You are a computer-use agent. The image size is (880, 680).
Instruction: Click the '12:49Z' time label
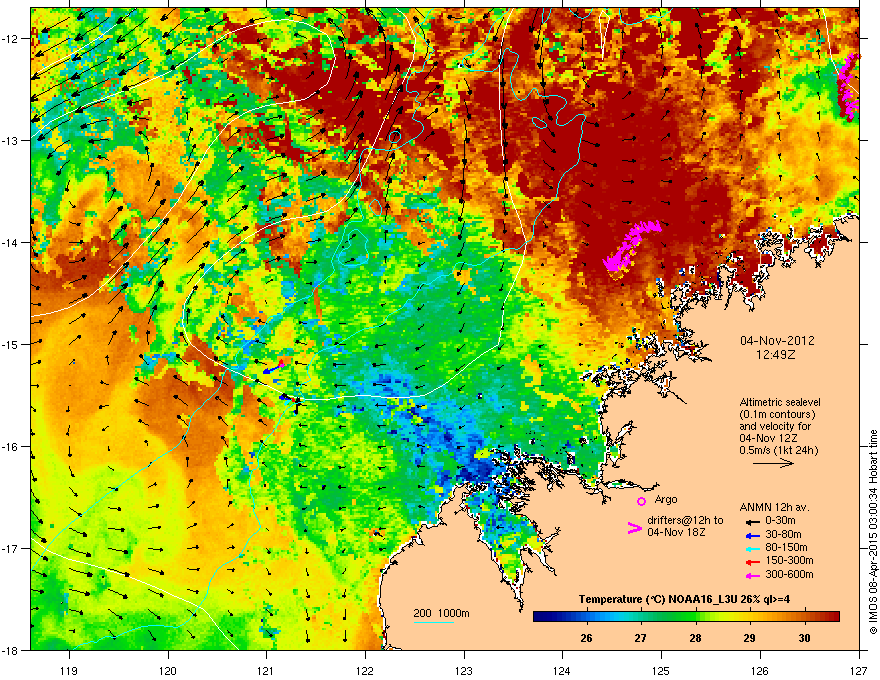(x=776, y=355)
